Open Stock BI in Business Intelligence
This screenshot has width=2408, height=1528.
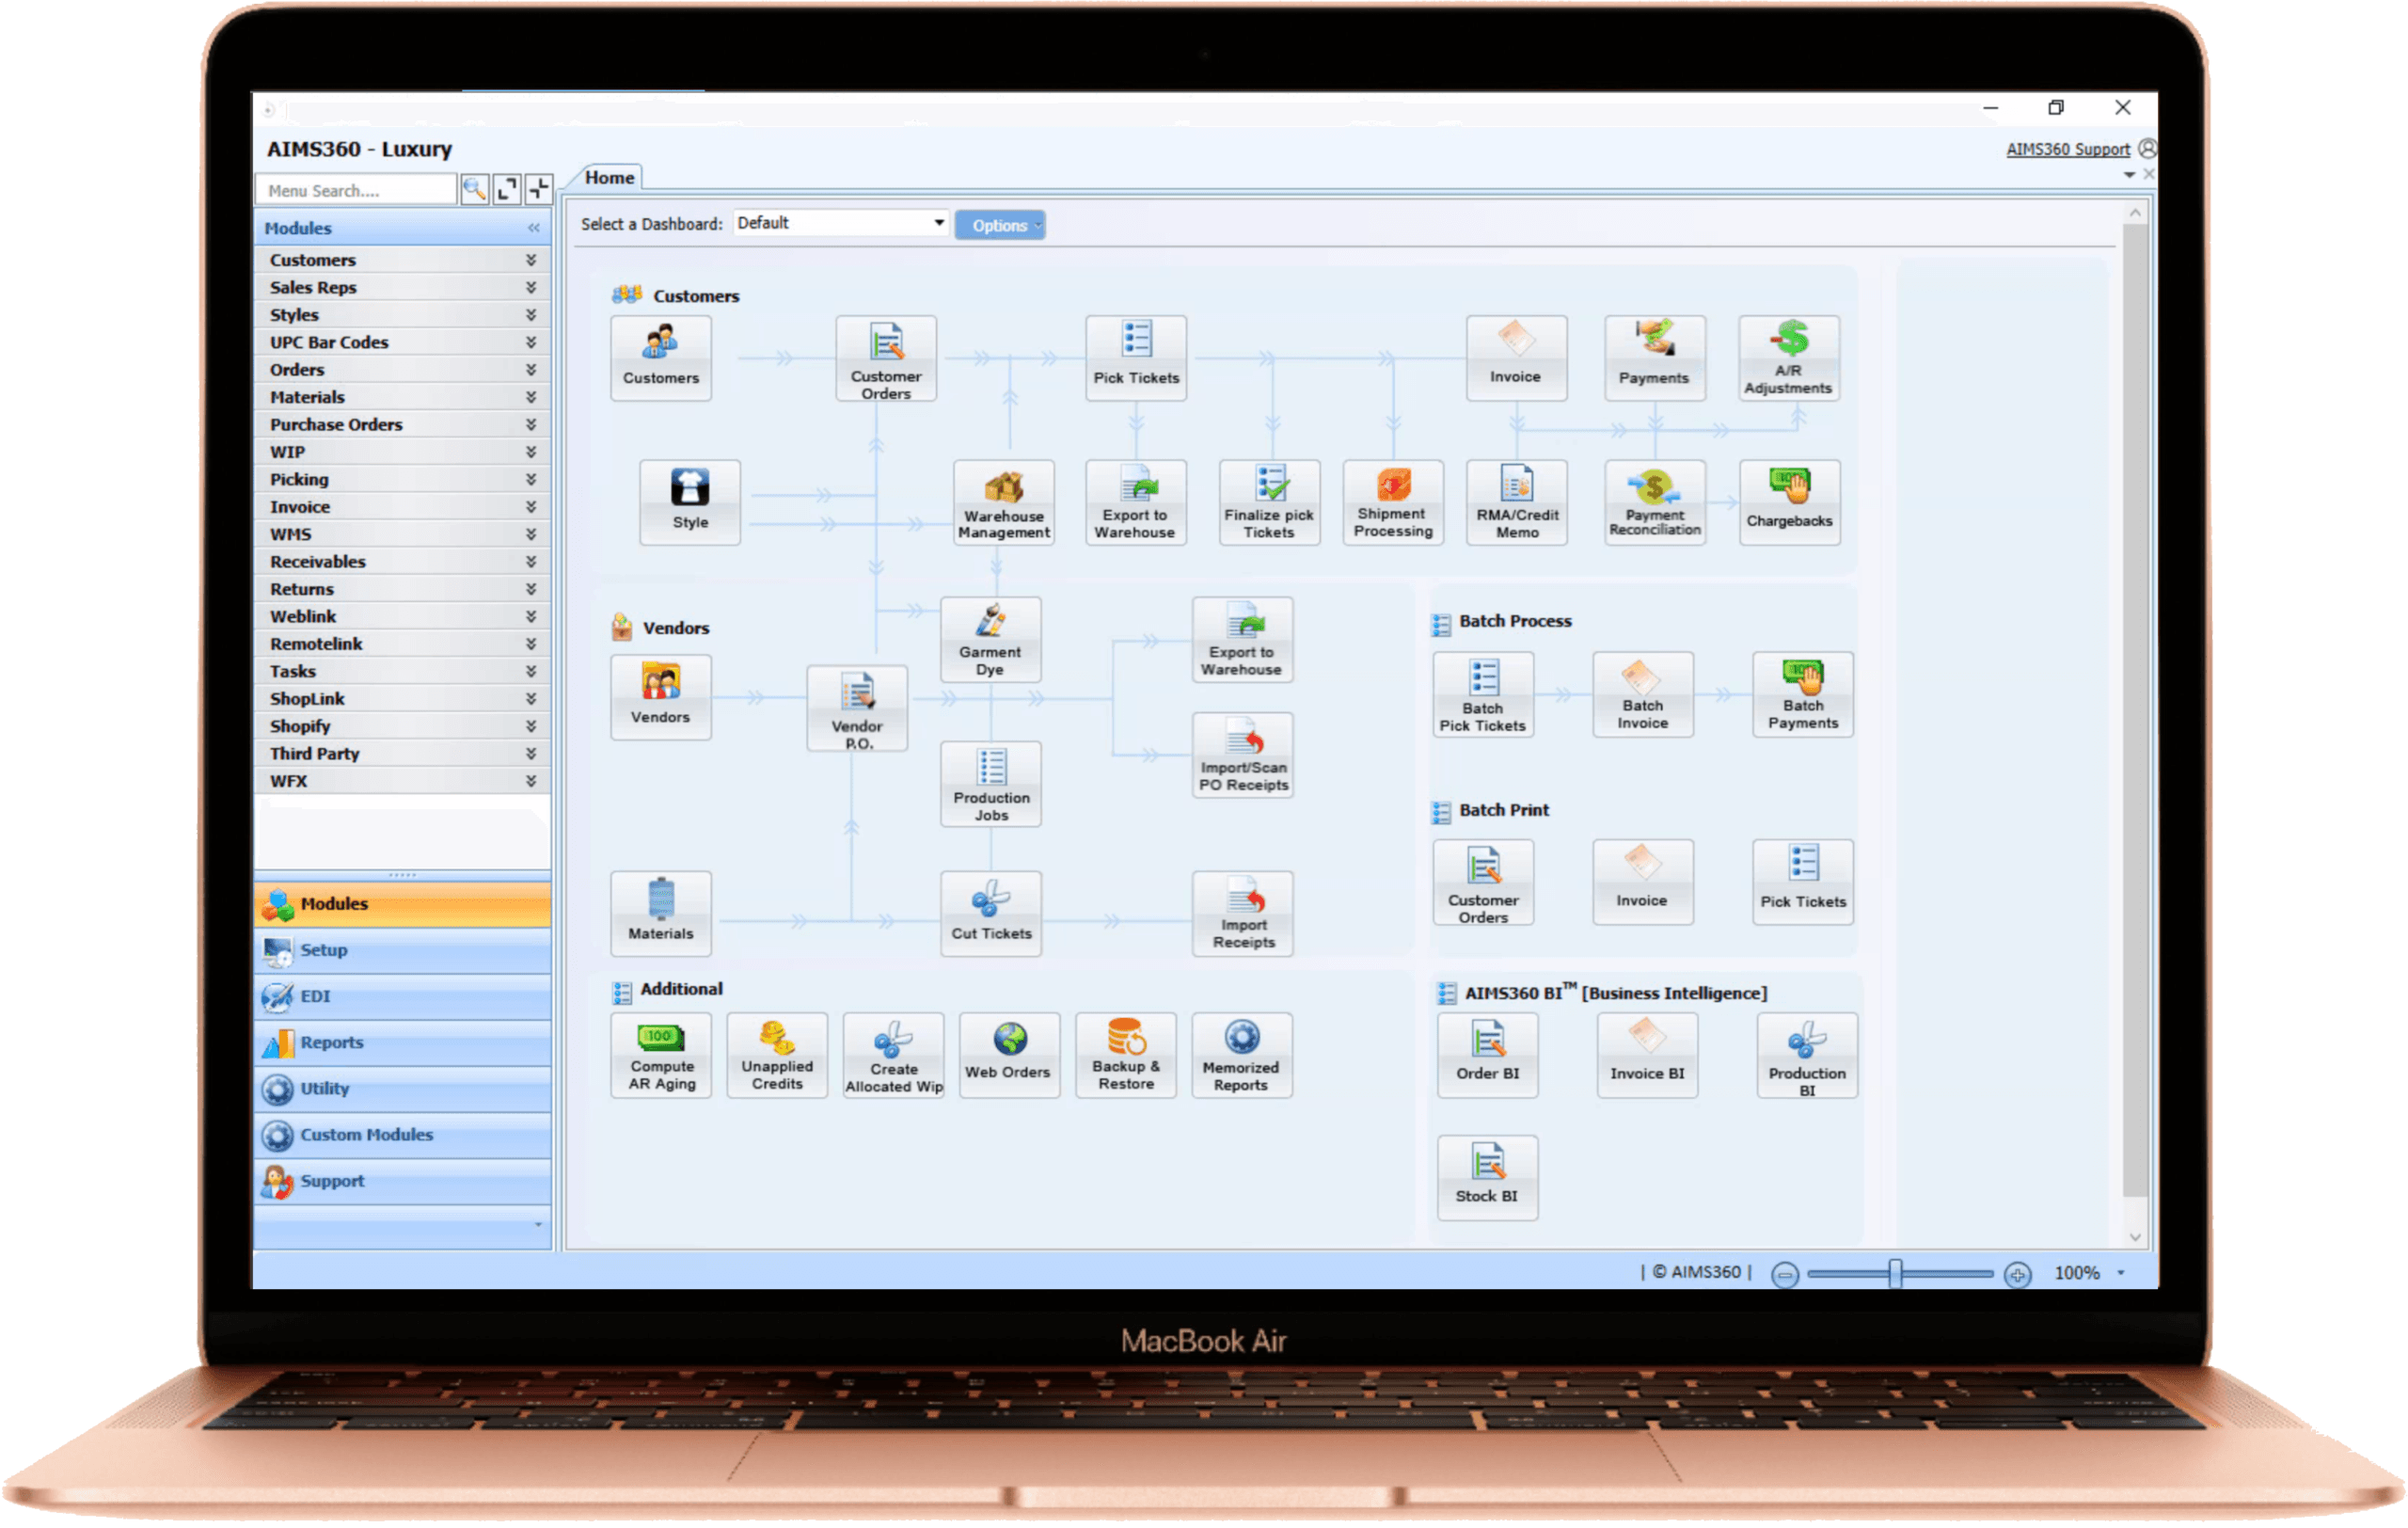(x=1487, y=1177)
